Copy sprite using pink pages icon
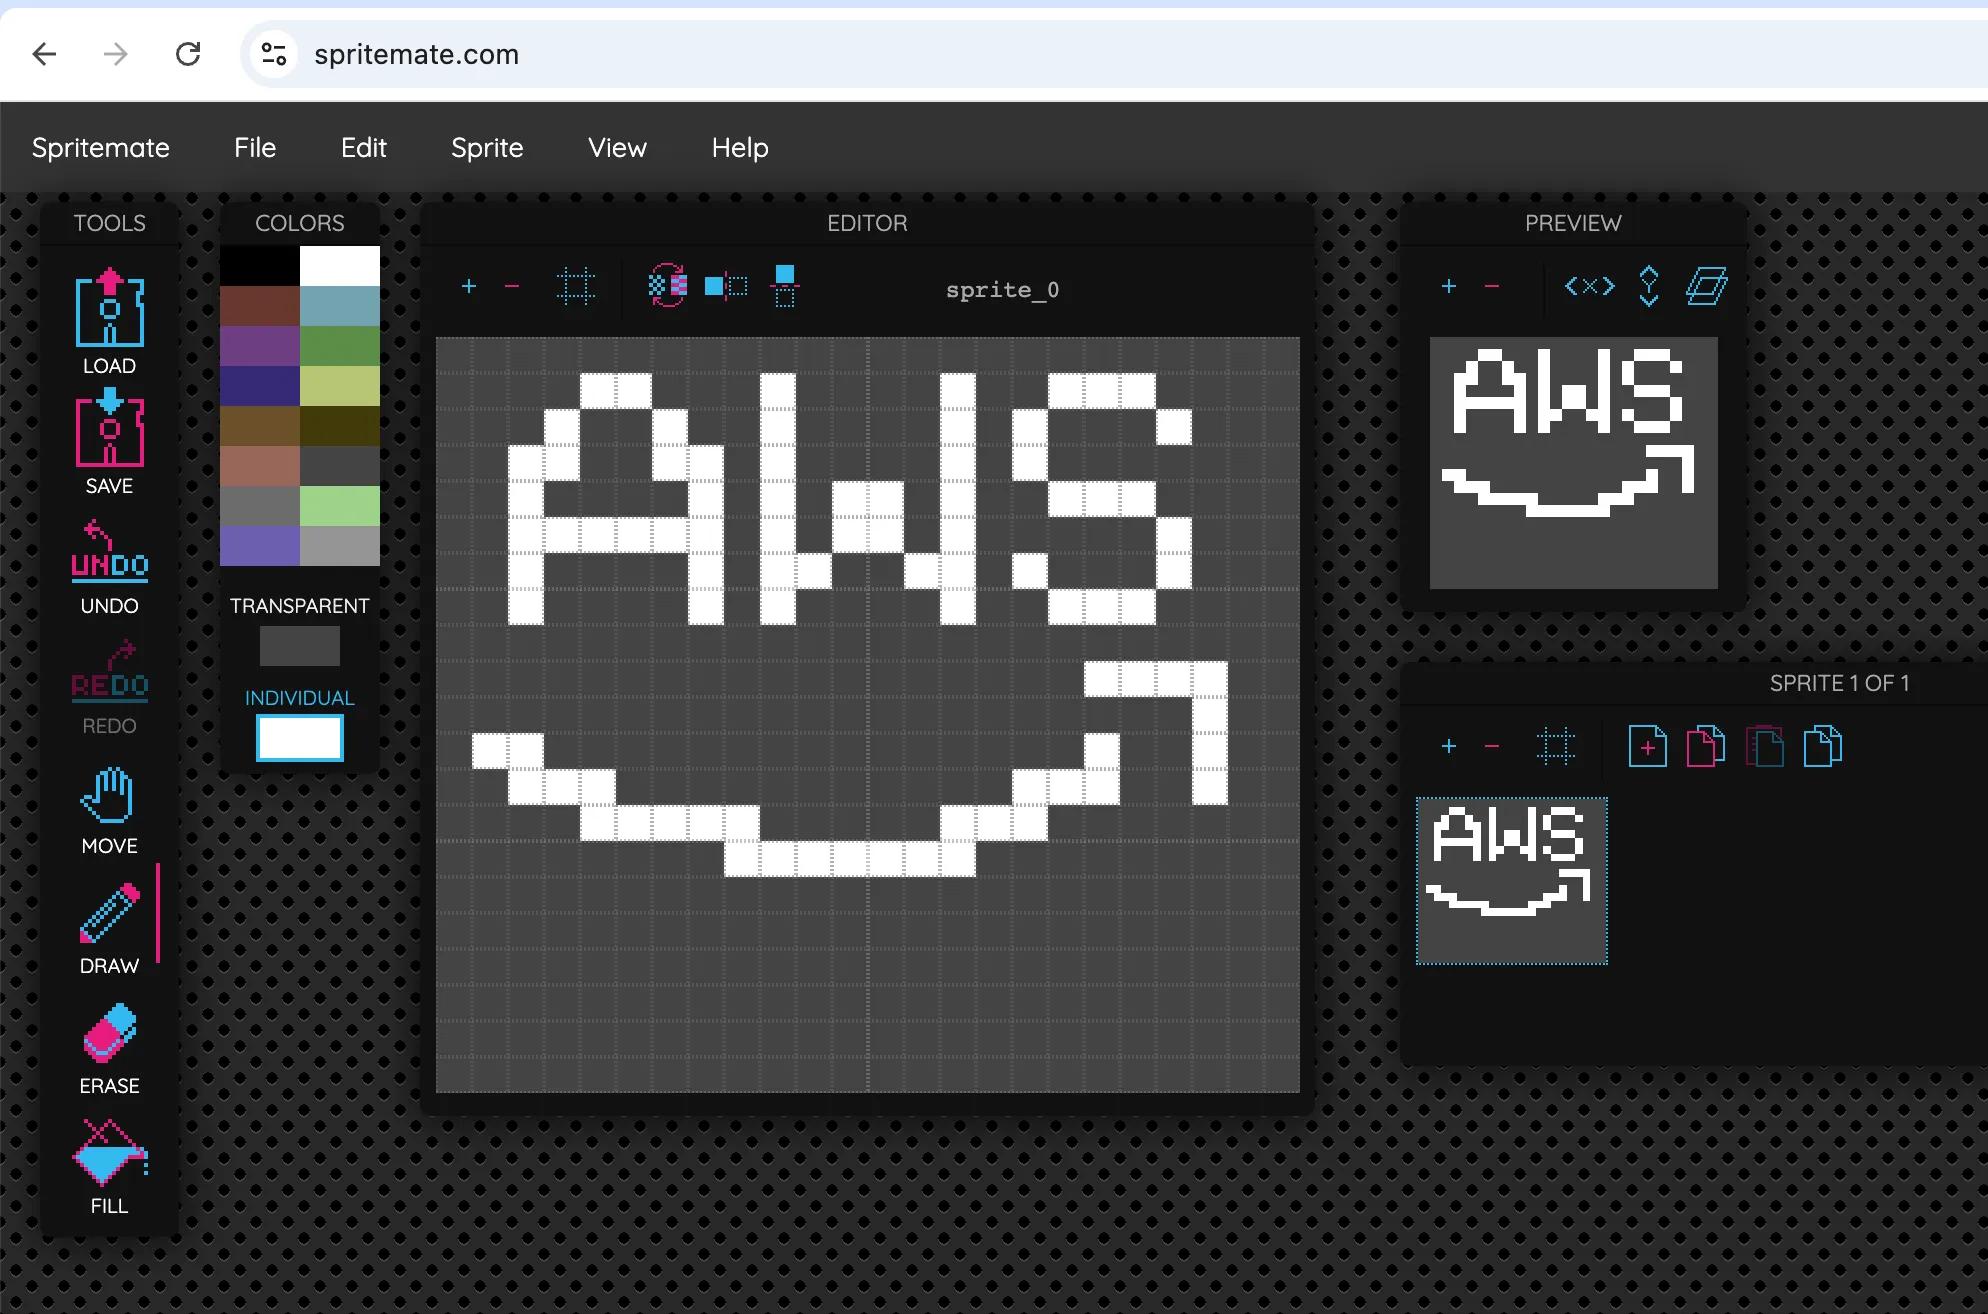This screenshot has height=1314, width=1988. click(x=1706, y=747)
